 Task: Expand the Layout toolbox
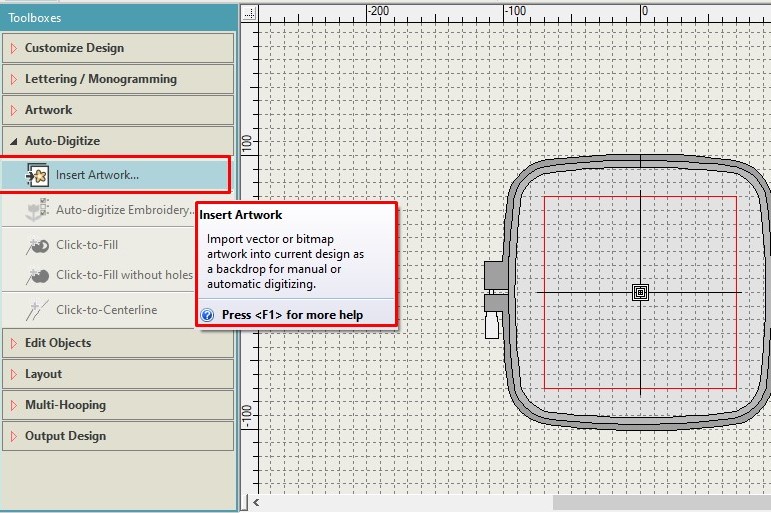tap(118, 374)
